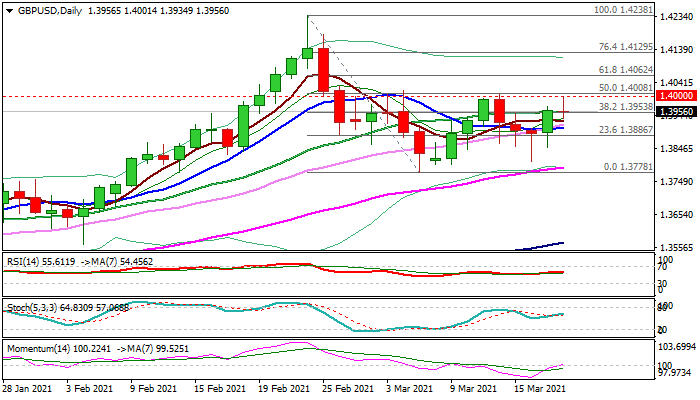
Task: Click the 19 Feb 2021 date marker
Action: click(286, 388)
